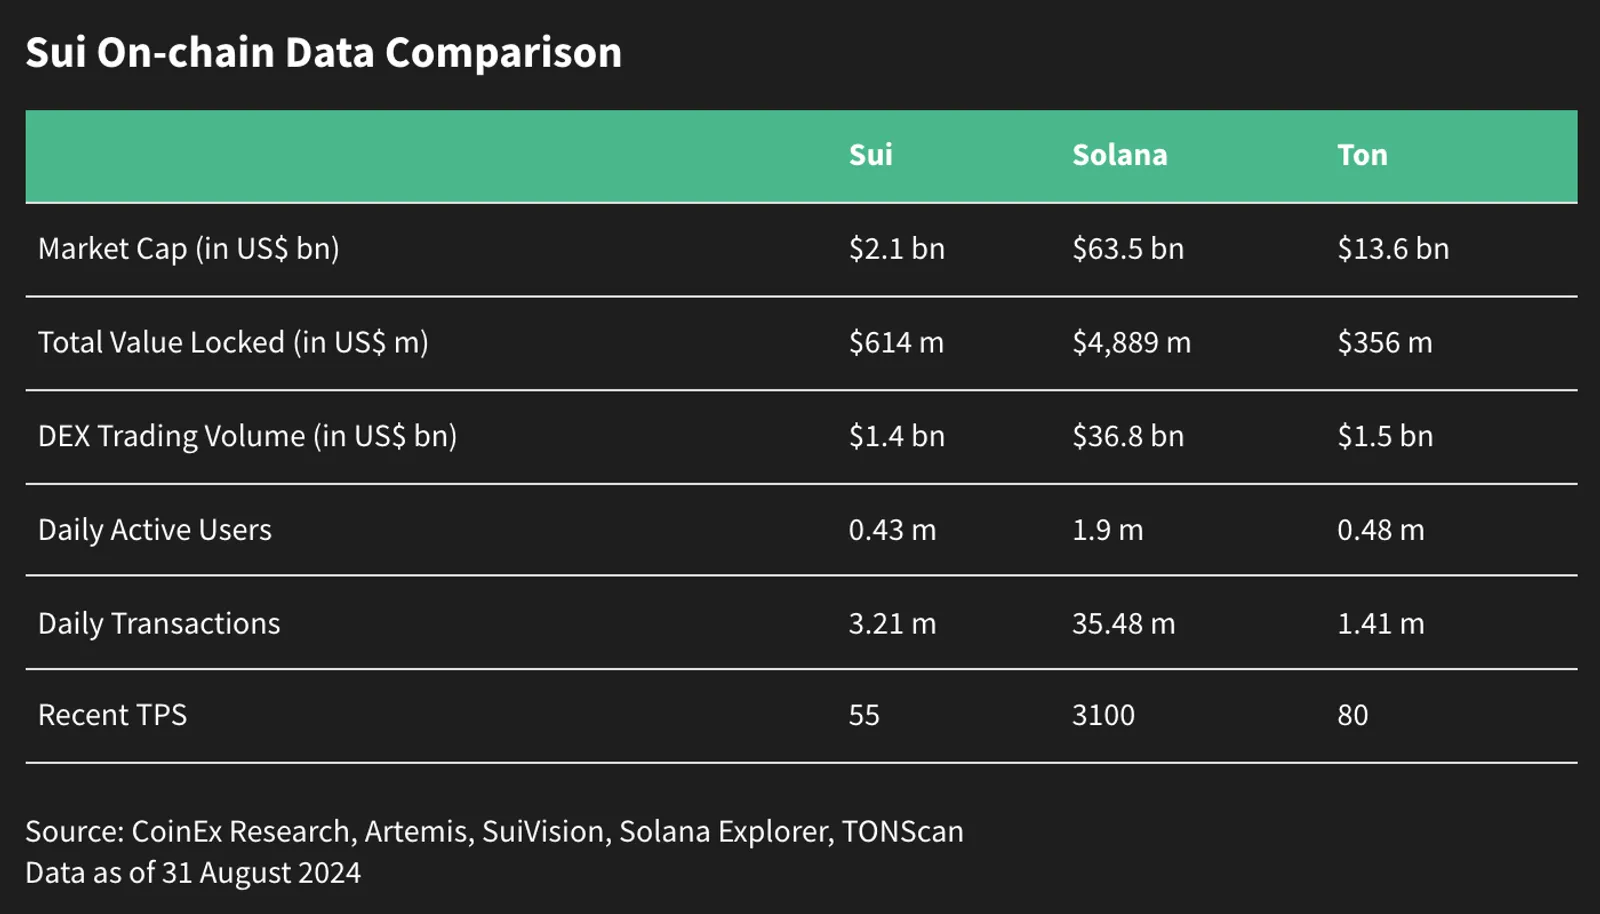Click the Daily Active Users label

154,530
